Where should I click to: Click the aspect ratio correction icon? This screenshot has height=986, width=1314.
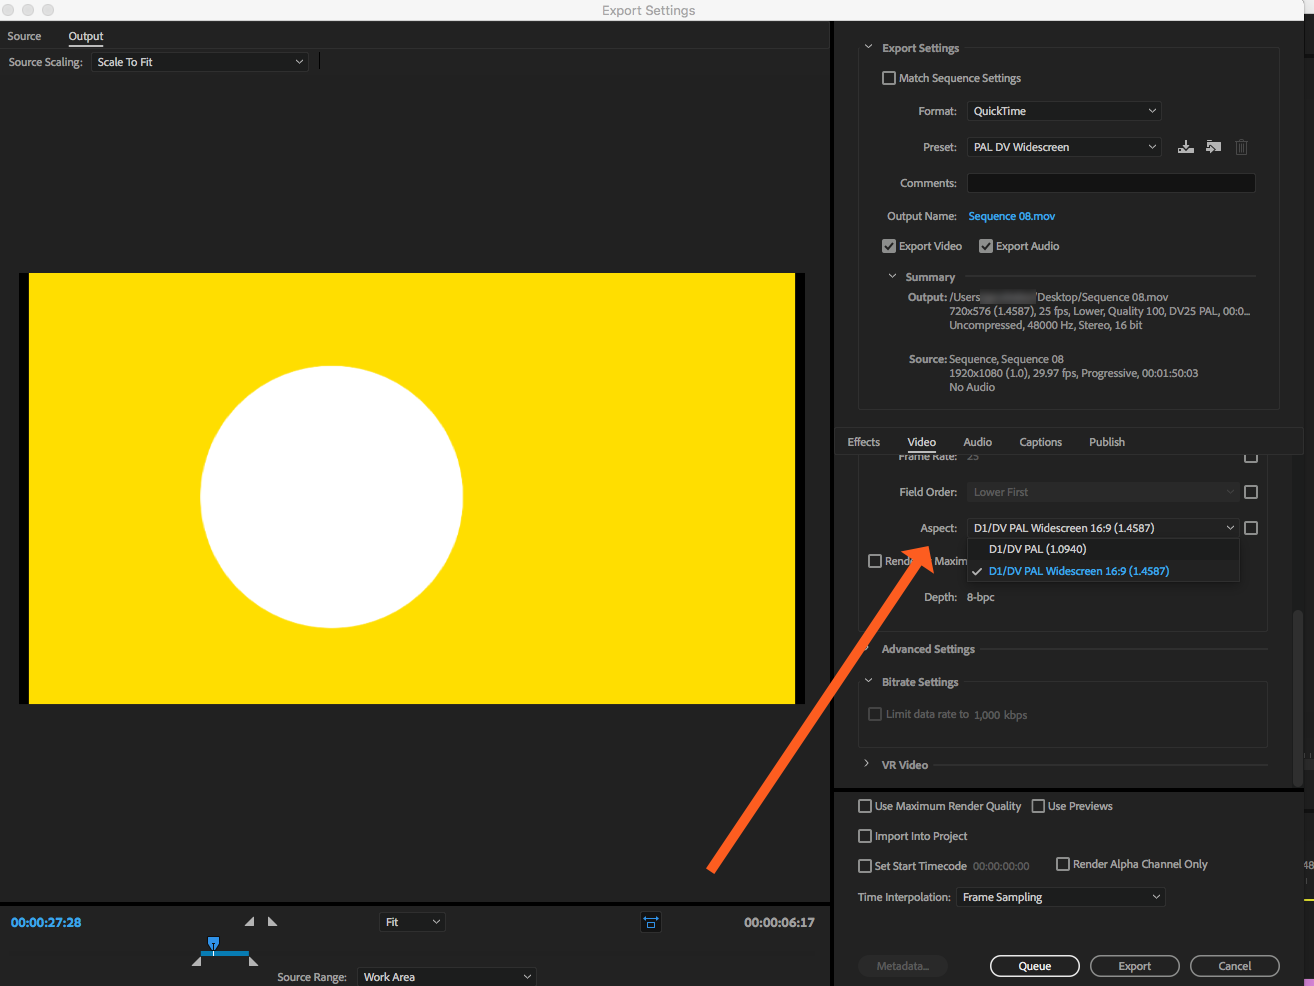tap(651, 922)
